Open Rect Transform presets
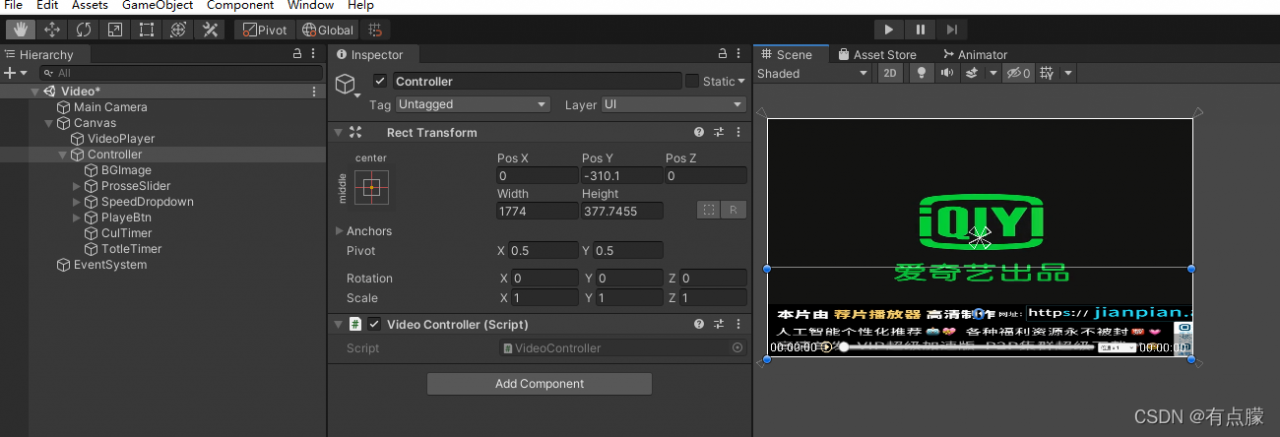 pyautogui.click(x=719, y=132)
